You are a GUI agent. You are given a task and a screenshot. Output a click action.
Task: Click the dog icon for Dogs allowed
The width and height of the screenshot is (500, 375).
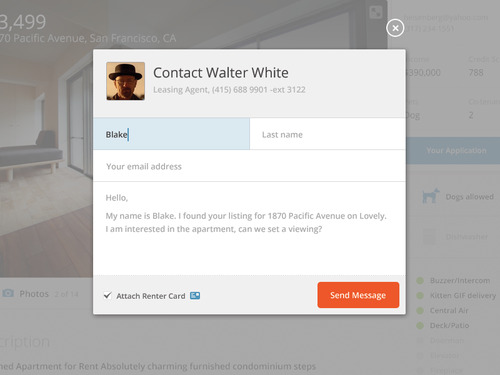click(x=430, y=196)
